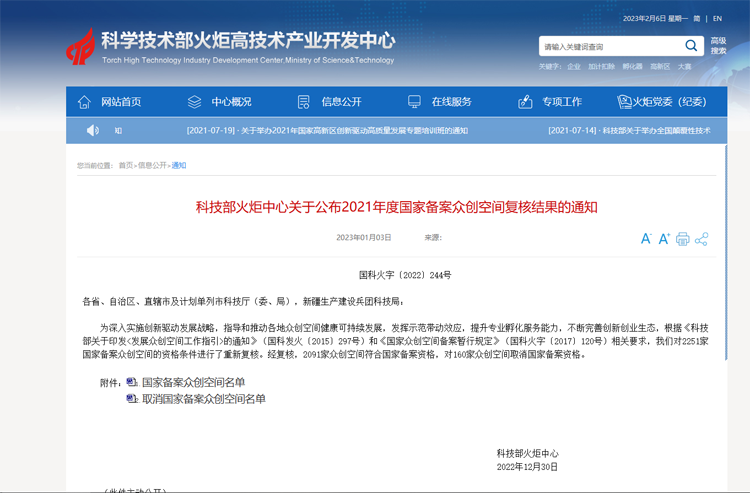Screen dimensions: 750x493
Task: Click the Word icon beside 国家备案众创空间名单
Action: point(132,382)
